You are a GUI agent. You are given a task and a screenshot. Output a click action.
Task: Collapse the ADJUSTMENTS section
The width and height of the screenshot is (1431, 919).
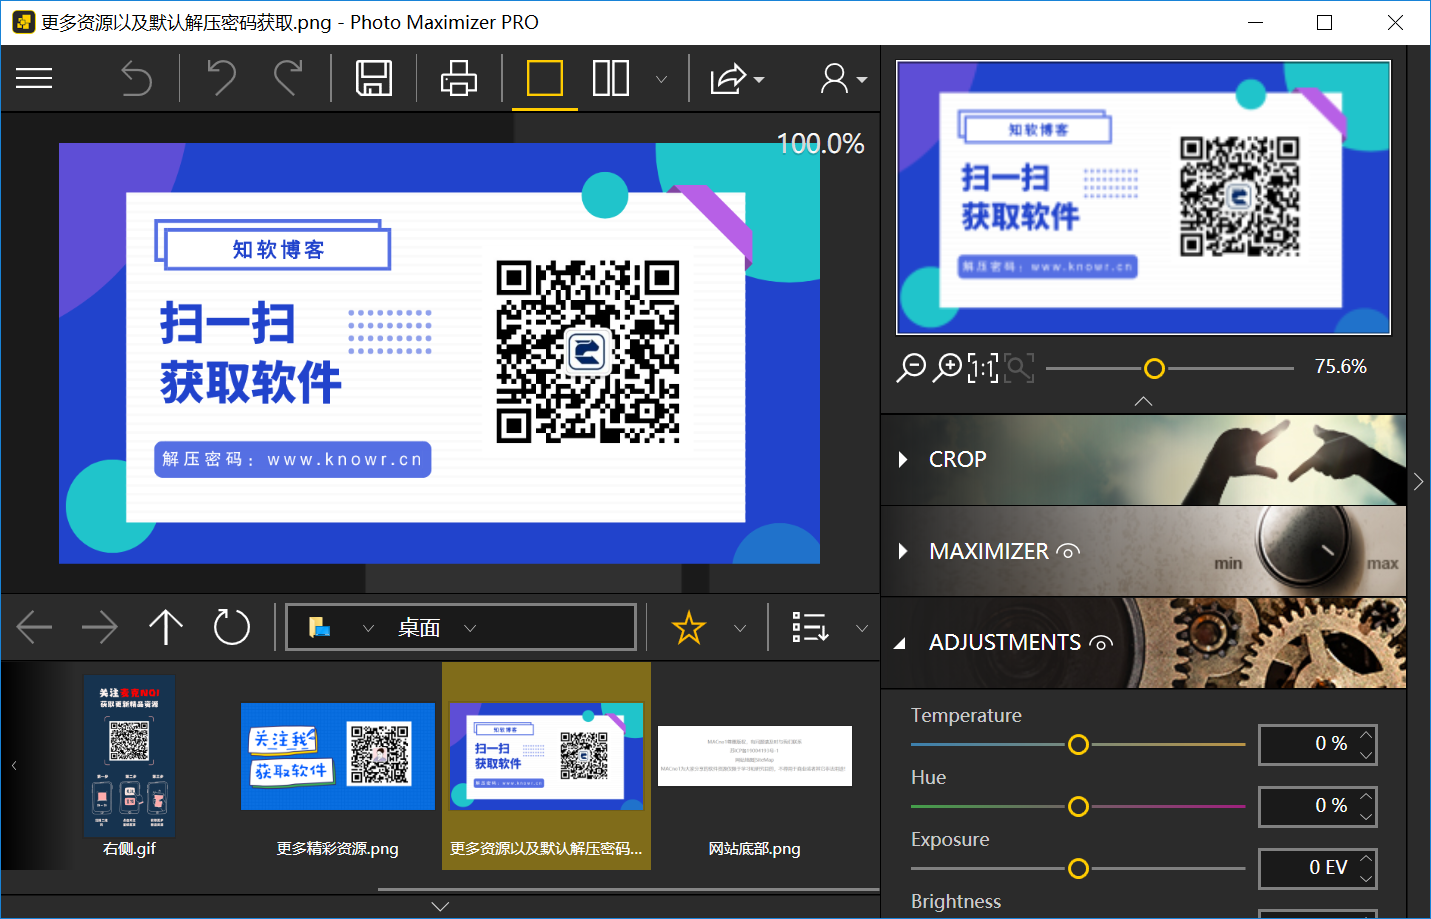click(x=899, y=643)
